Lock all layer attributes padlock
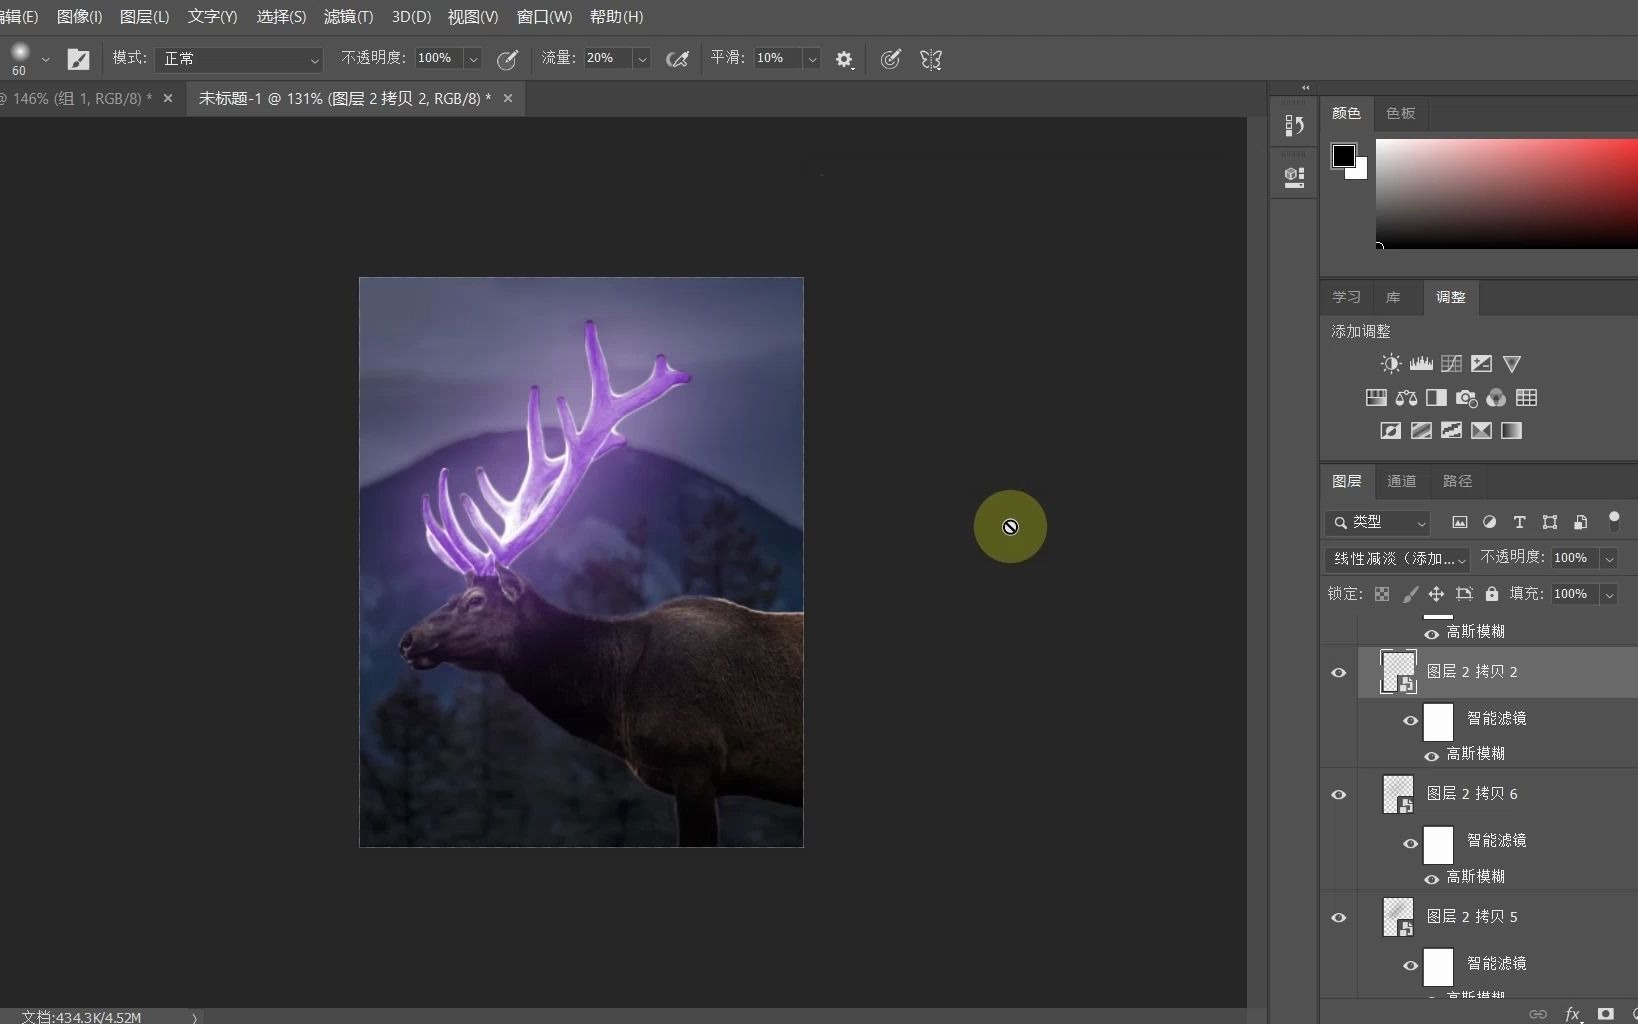Viewport: 1638px width, 1024px height. pyautogui.click(x=1492, y=594)
